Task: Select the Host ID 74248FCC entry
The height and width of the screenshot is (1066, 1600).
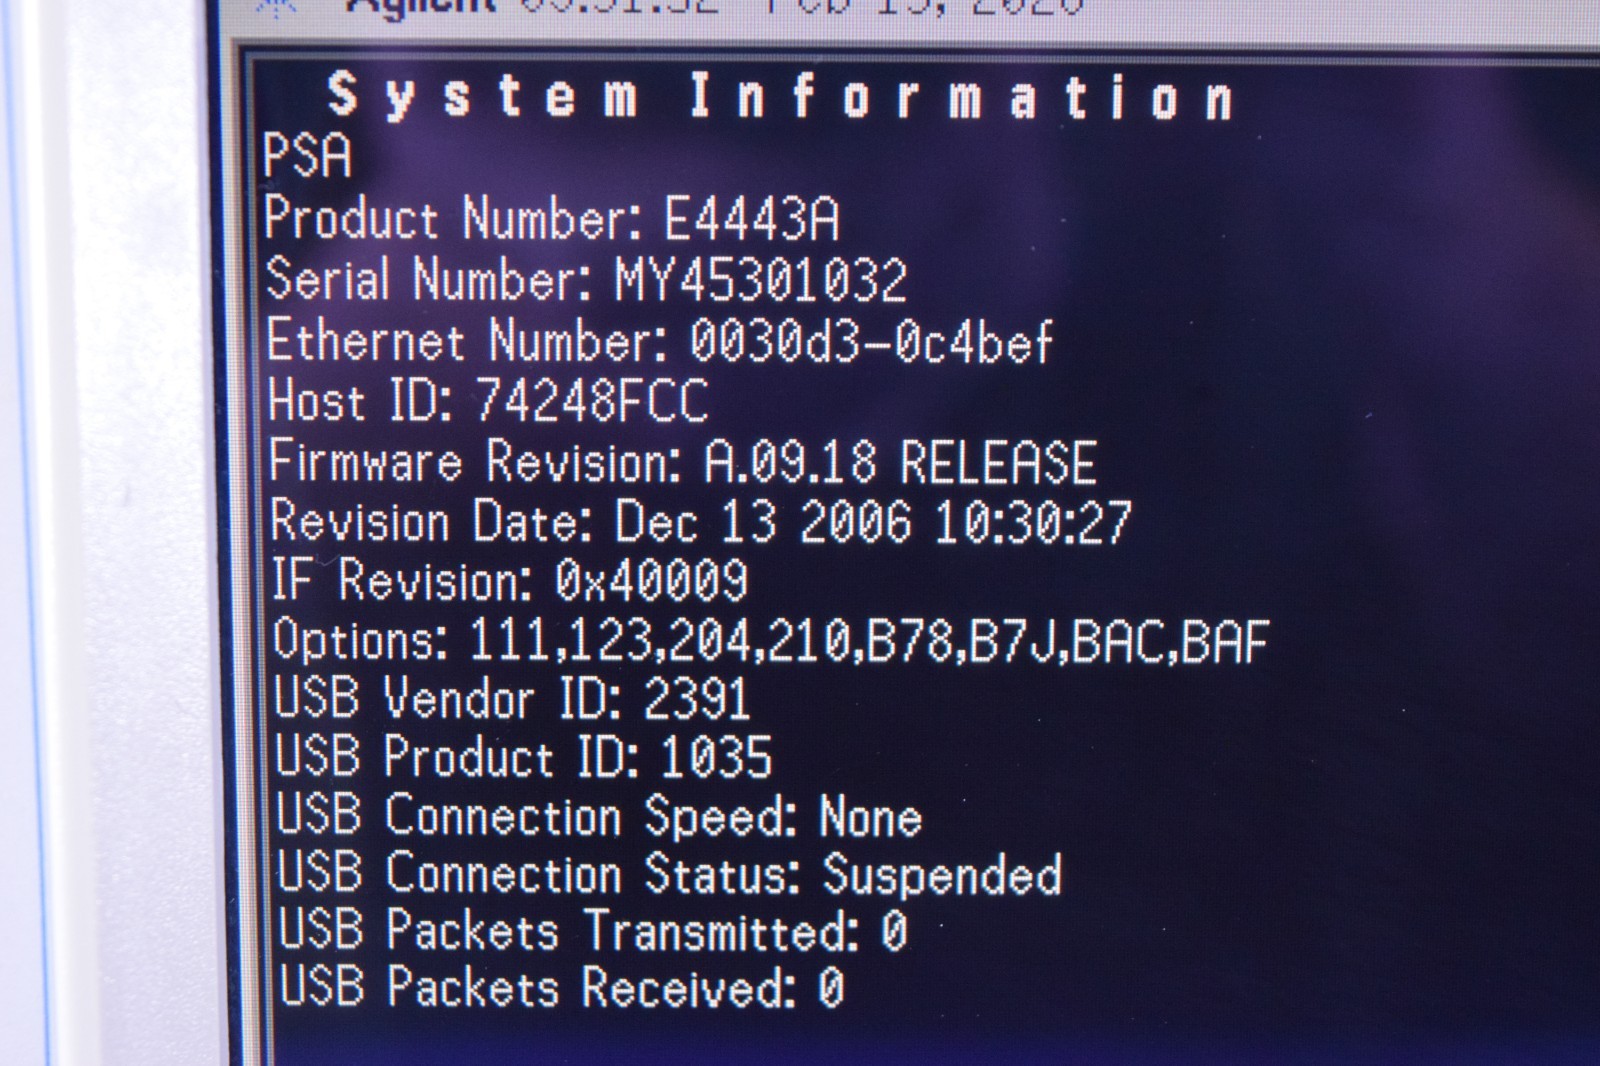Action: click(x=488, y=401)
